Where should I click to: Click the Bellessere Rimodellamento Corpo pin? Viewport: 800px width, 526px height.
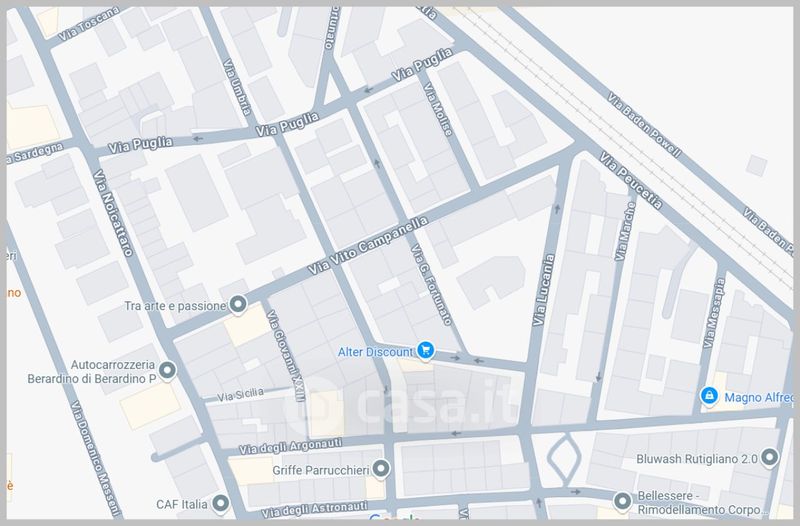(x=621, y=500)
